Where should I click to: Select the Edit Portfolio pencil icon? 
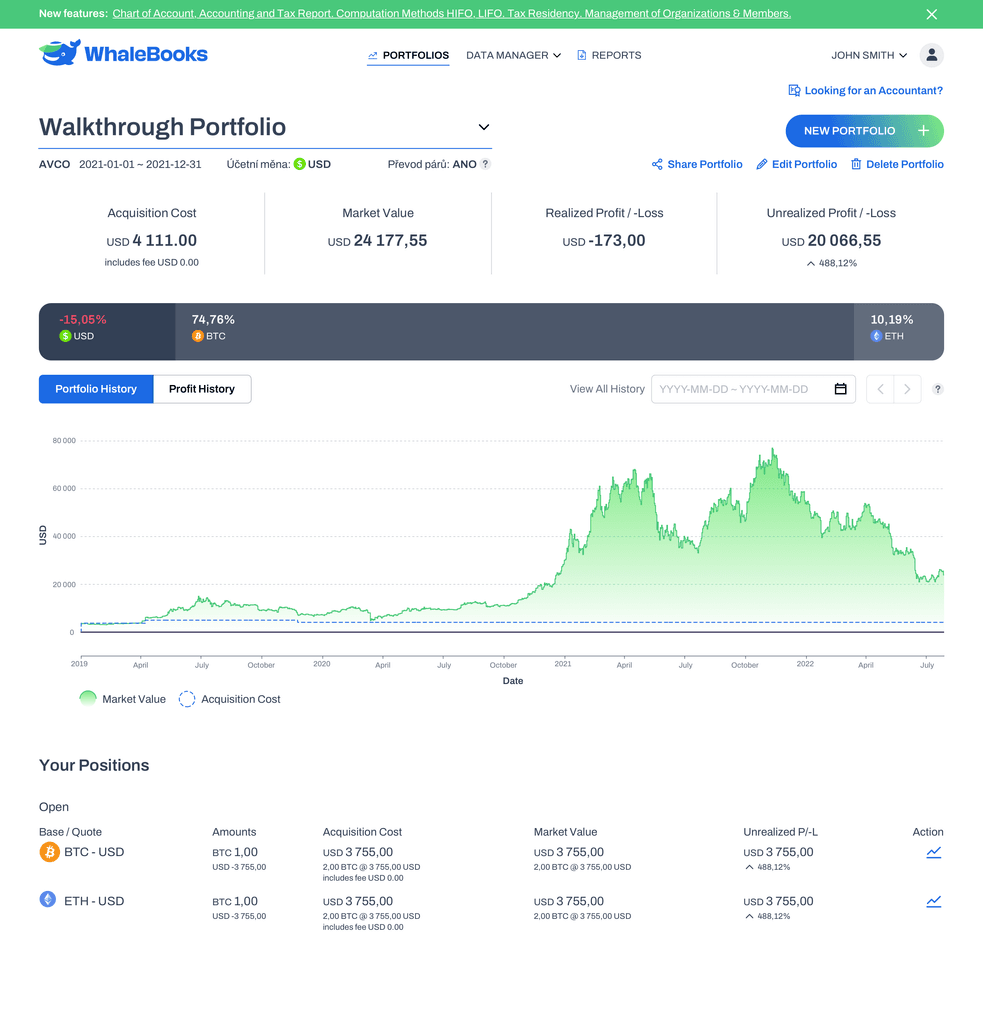click(x=760, y=164)
